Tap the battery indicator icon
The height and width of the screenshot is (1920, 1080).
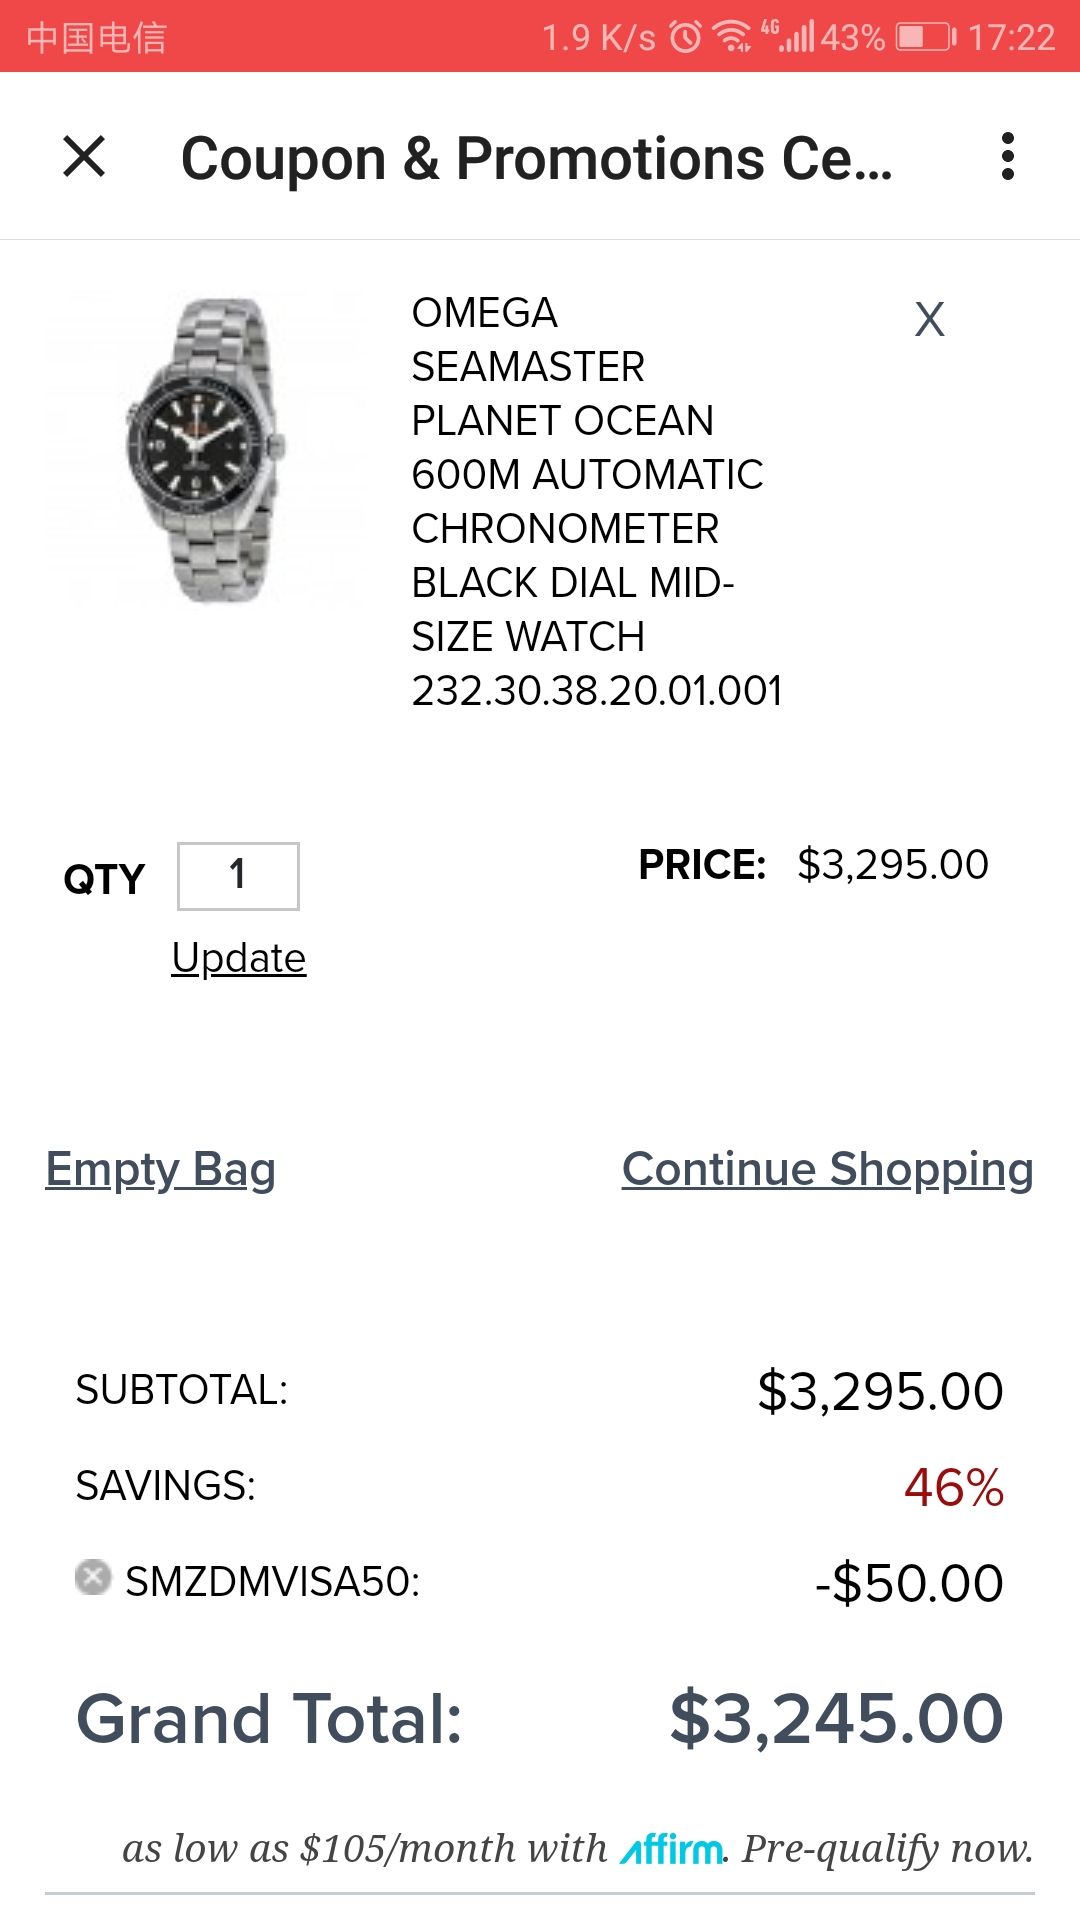tap(925, 37)
